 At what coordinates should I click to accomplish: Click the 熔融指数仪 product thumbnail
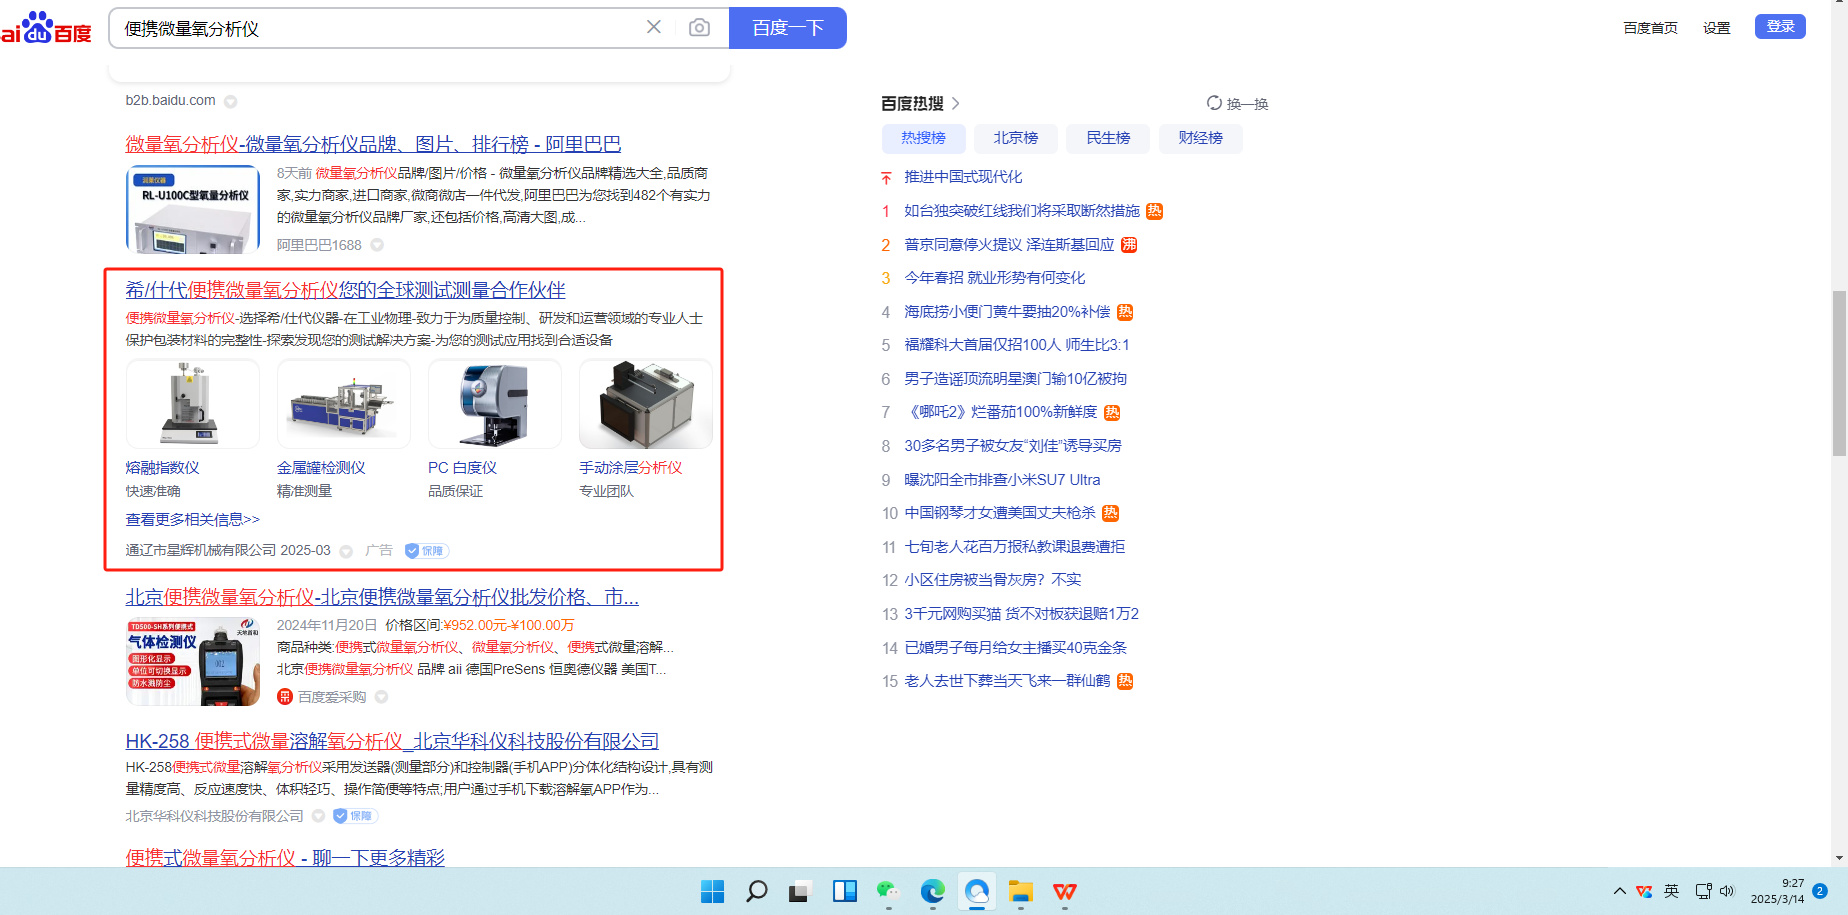(193, 404)
